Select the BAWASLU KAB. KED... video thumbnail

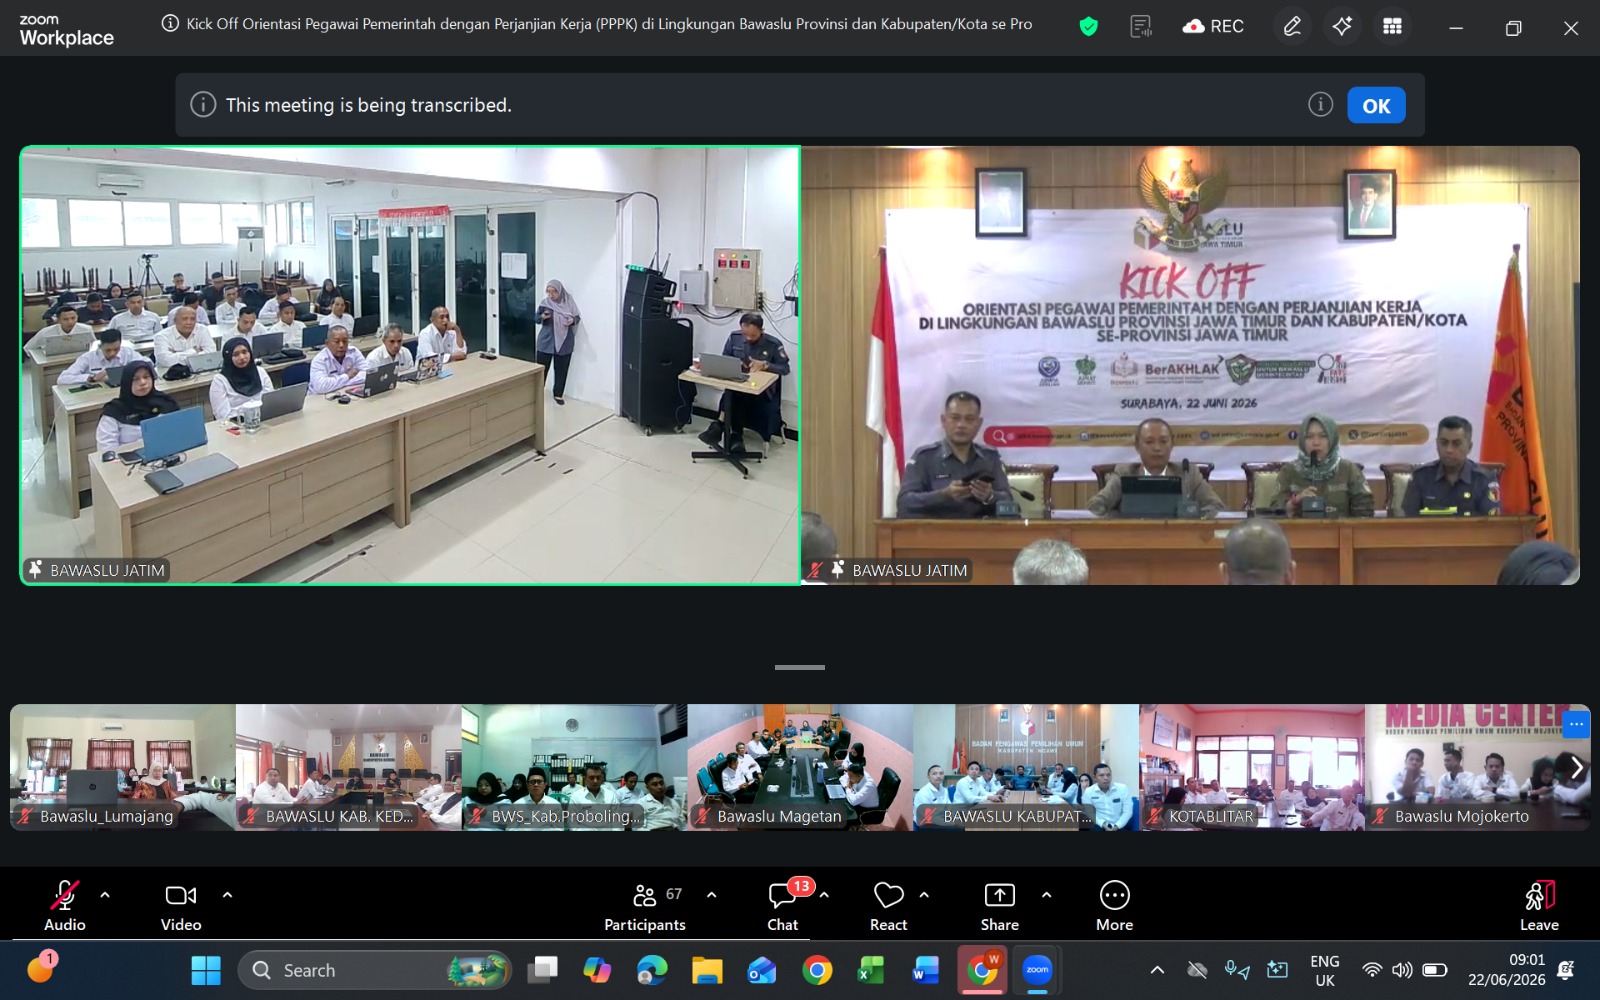coord(349,767)
